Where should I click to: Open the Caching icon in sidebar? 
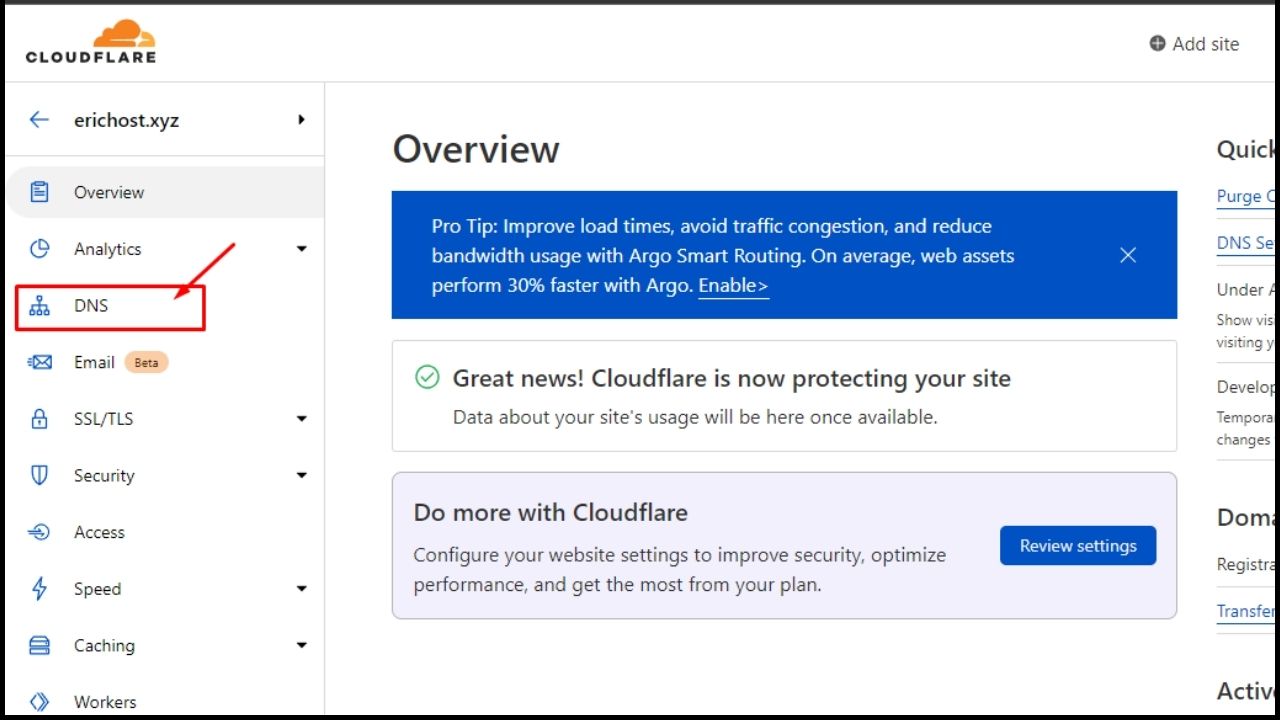[x=39, y=645]
